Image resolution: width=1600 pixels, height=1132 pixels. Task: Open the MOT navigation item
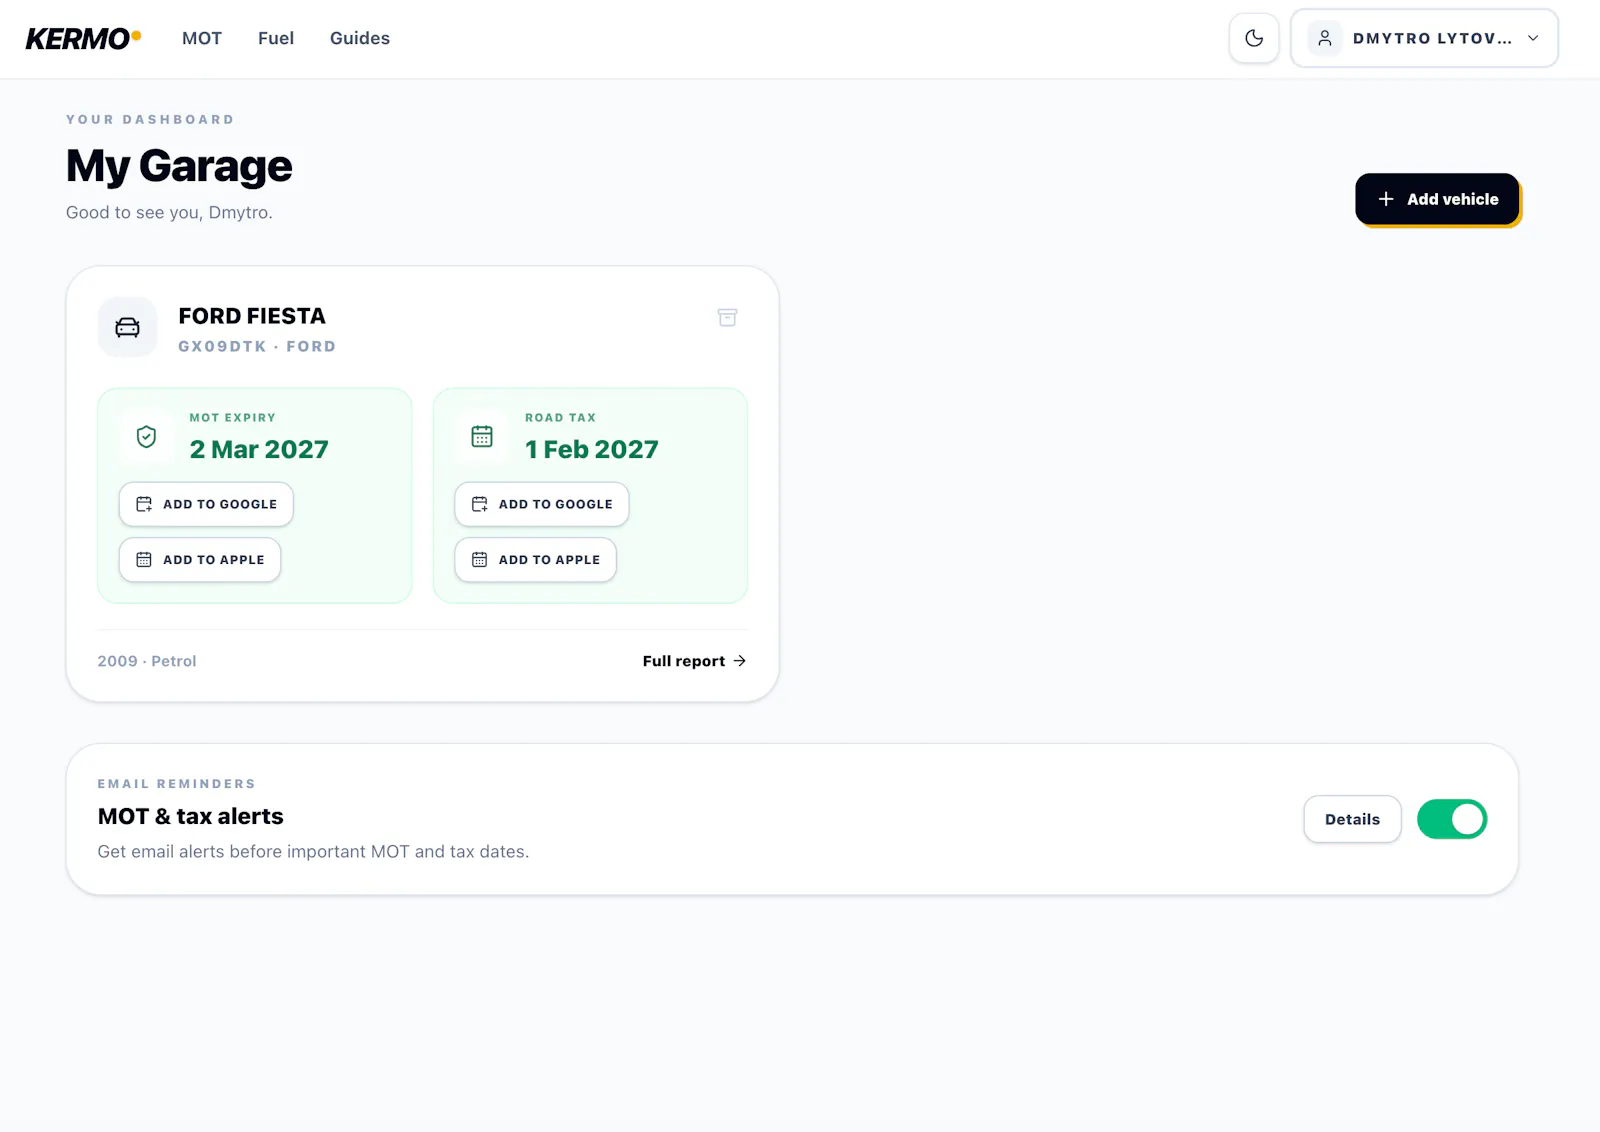click(202, 39)
